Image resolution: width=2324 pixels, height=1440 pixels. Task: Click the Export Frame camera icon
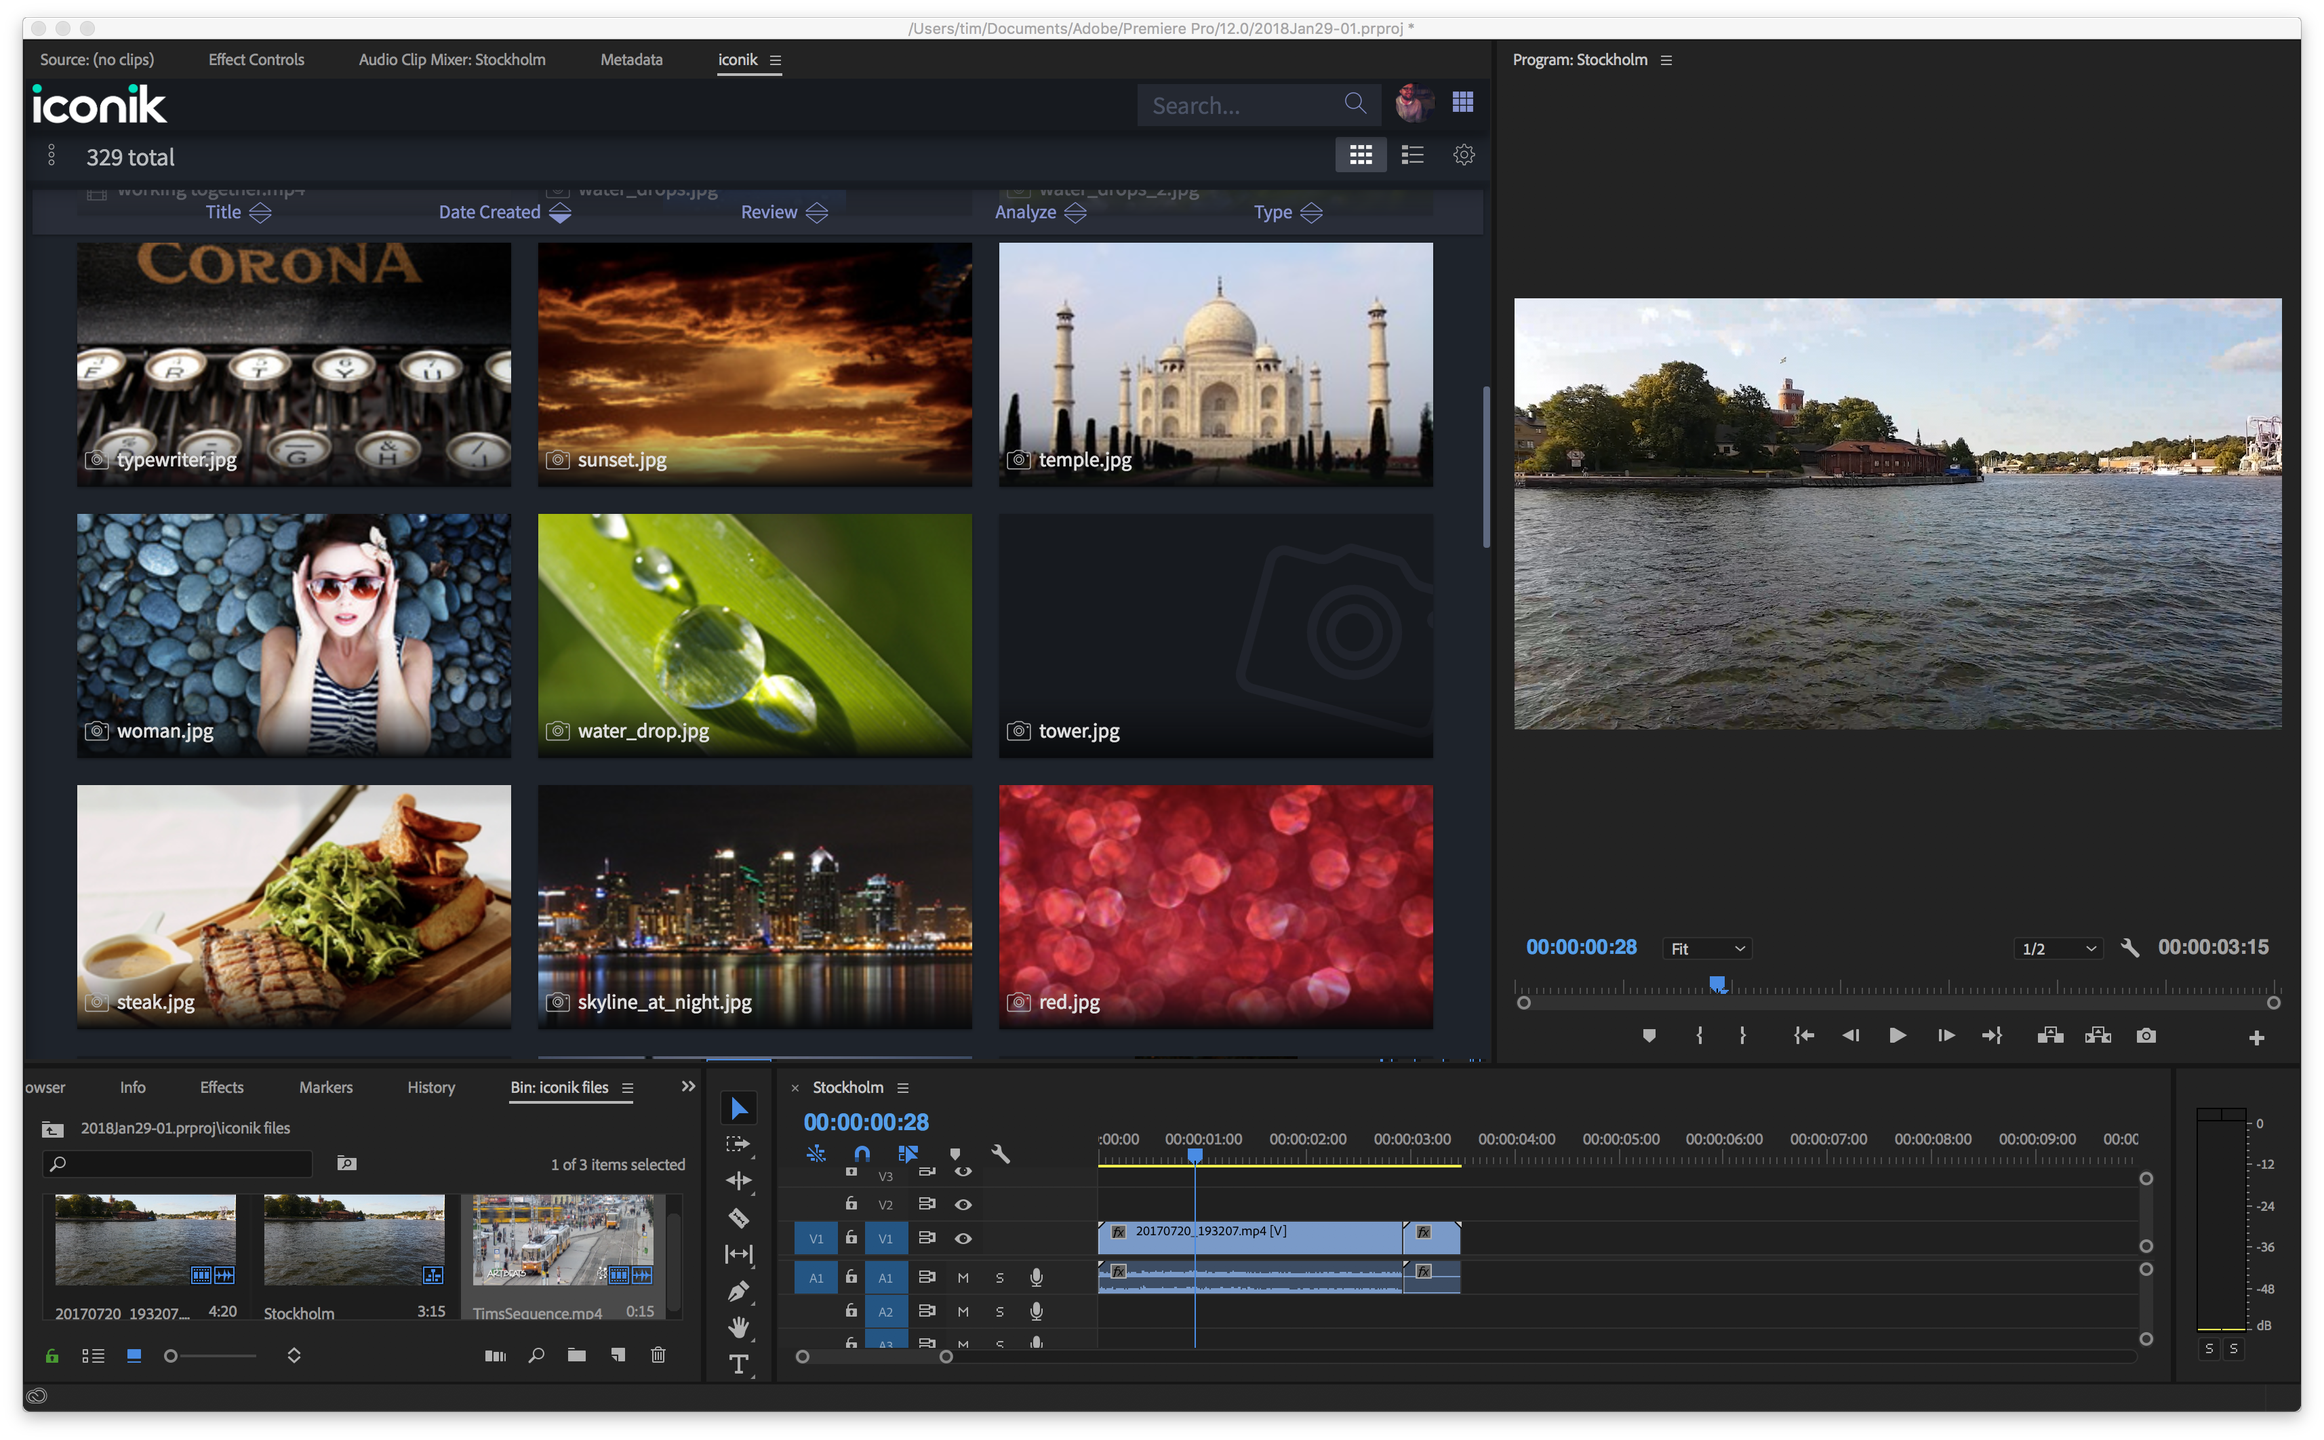[x=2146, y=1036]
